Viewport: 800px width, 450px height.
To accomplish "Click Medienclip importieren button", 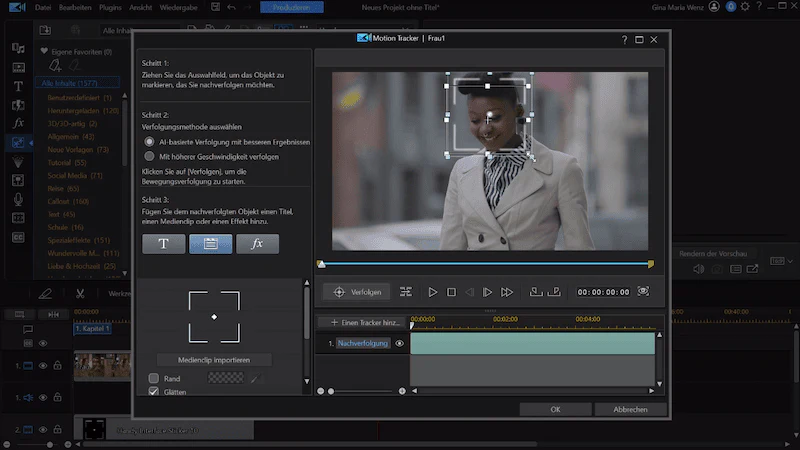I will [x=214, y=360].
